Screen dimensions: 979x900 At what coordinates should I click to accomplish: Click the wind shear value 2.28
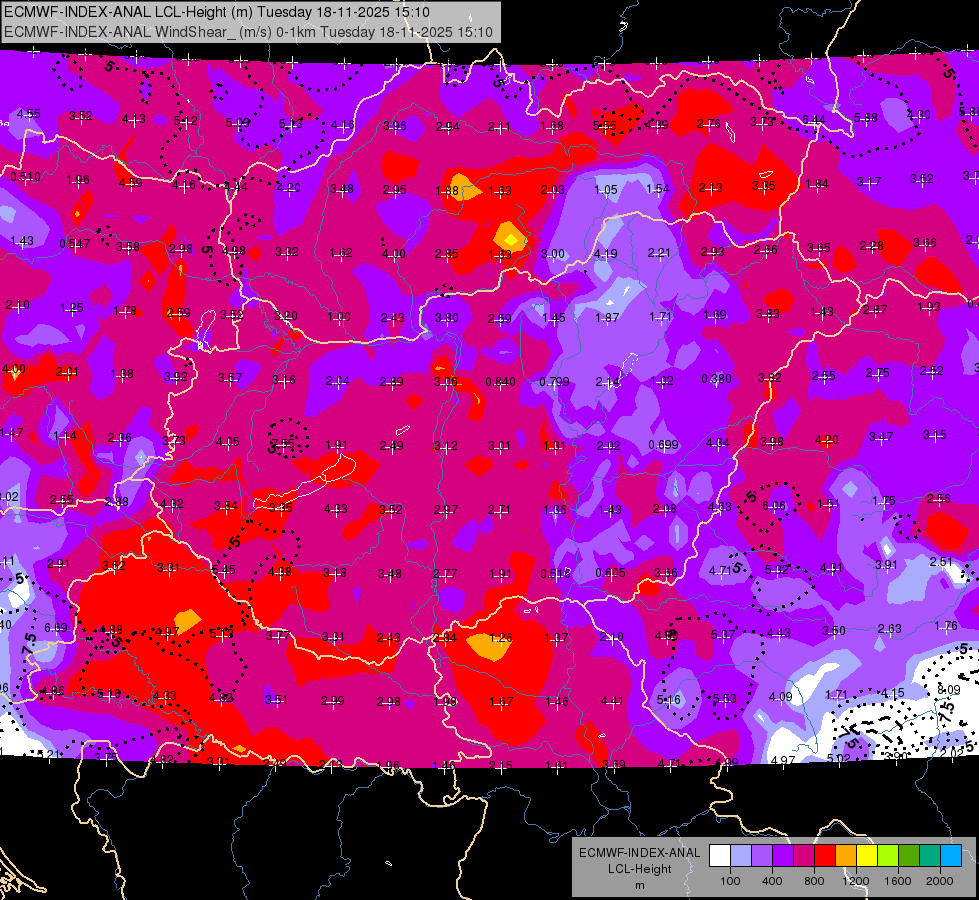pyautogui.click(x=871, y=245)
